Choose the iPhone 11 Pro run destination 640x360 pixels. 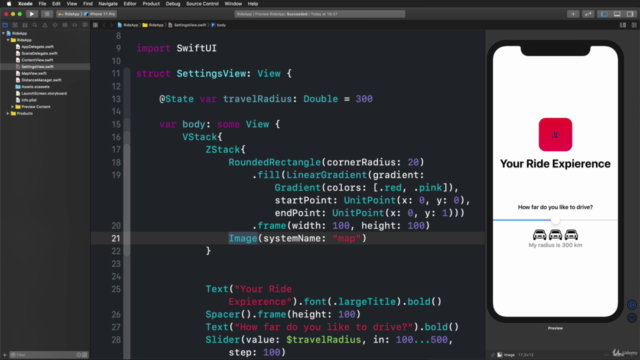click(100, 14)
